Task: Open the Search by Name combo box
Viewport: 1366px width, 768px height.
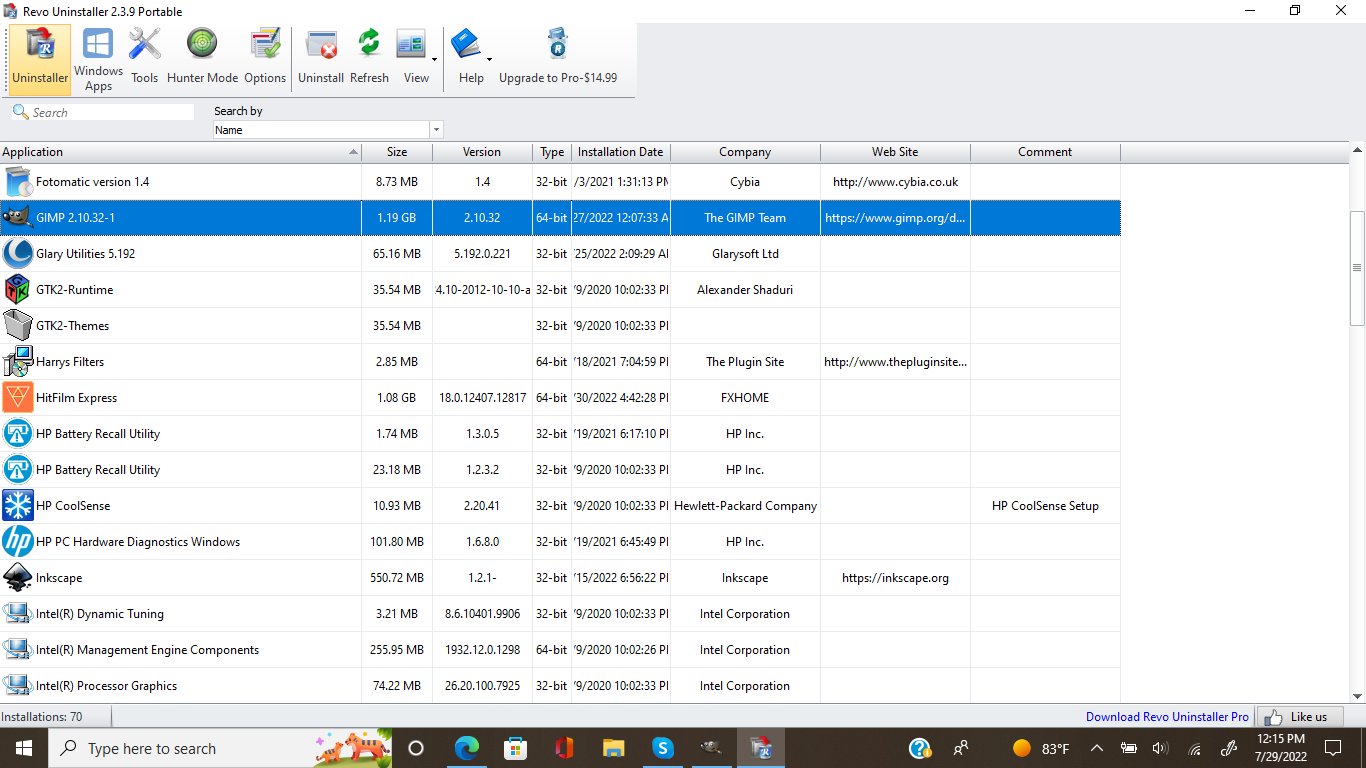Action: [328, 130]
